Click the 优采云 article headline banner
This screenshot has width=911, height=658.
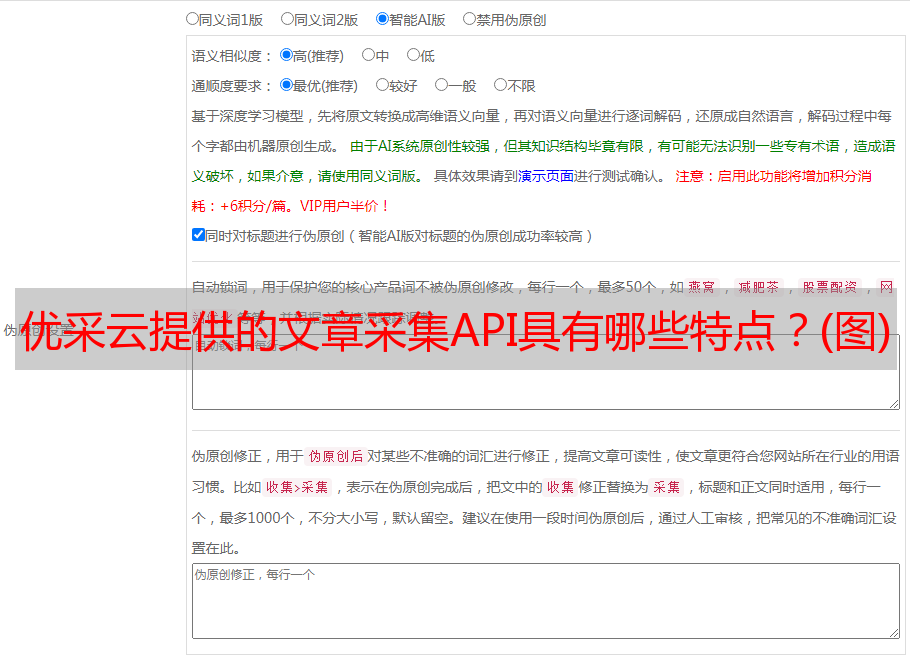(x=456, y=330)
